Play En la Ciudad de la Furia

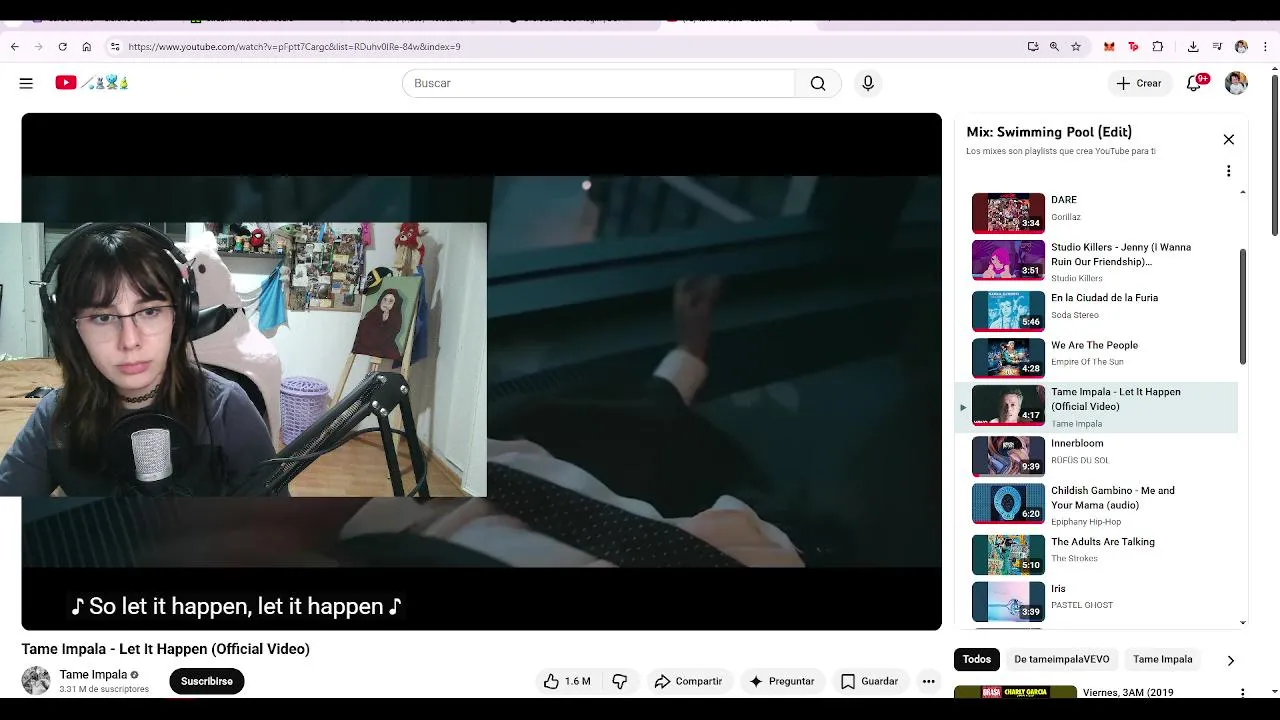(x=1097, y=310)
